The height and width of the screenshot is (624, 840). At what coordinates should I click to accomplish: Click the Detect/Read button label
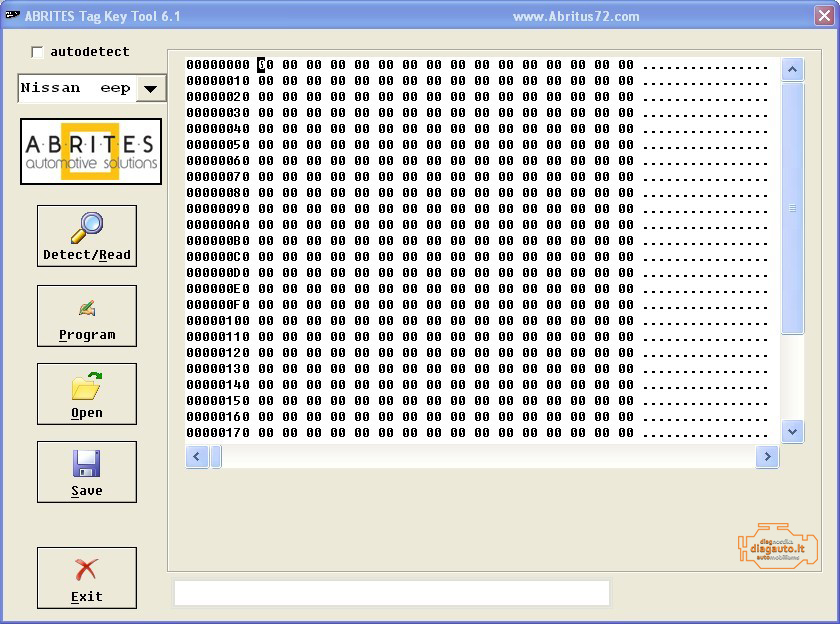click(87, 255)
